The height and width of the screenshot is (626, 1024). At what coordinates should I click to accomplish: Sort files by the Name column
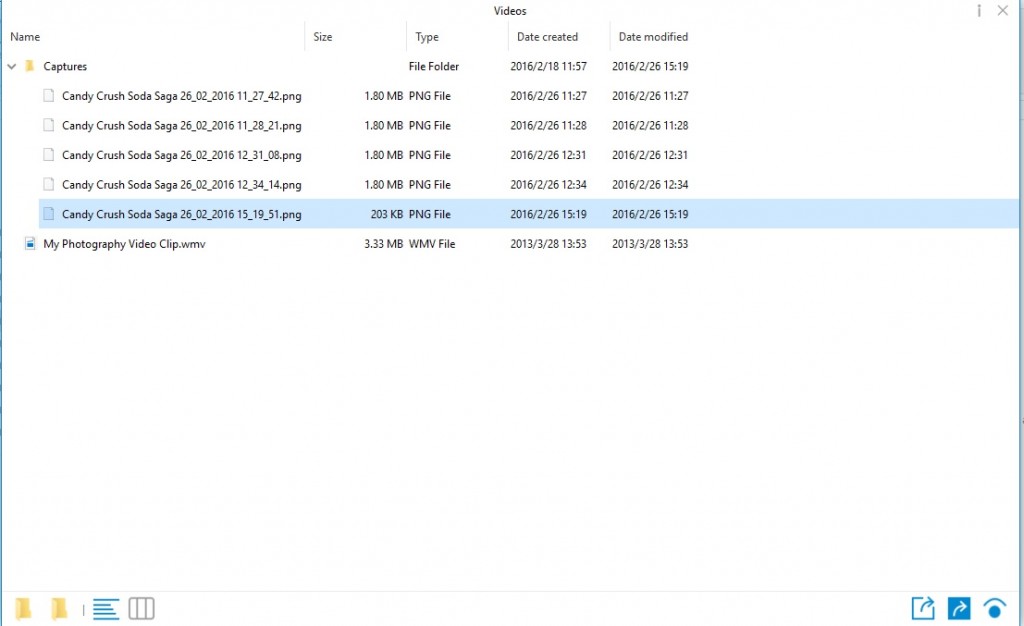coord(24,36)
